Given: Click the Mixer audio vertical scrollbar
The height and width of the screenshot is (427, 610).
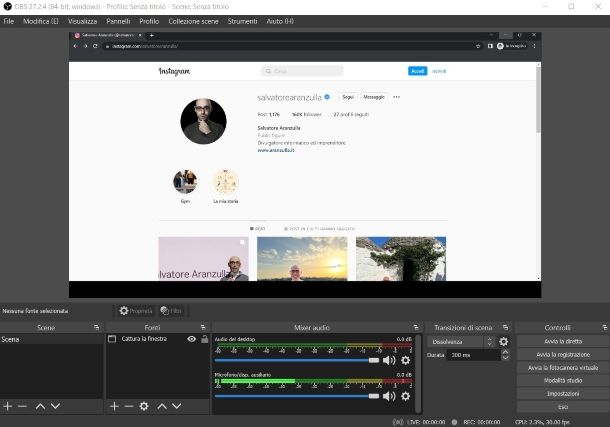Looking at the screenshot, I should 418,373.
